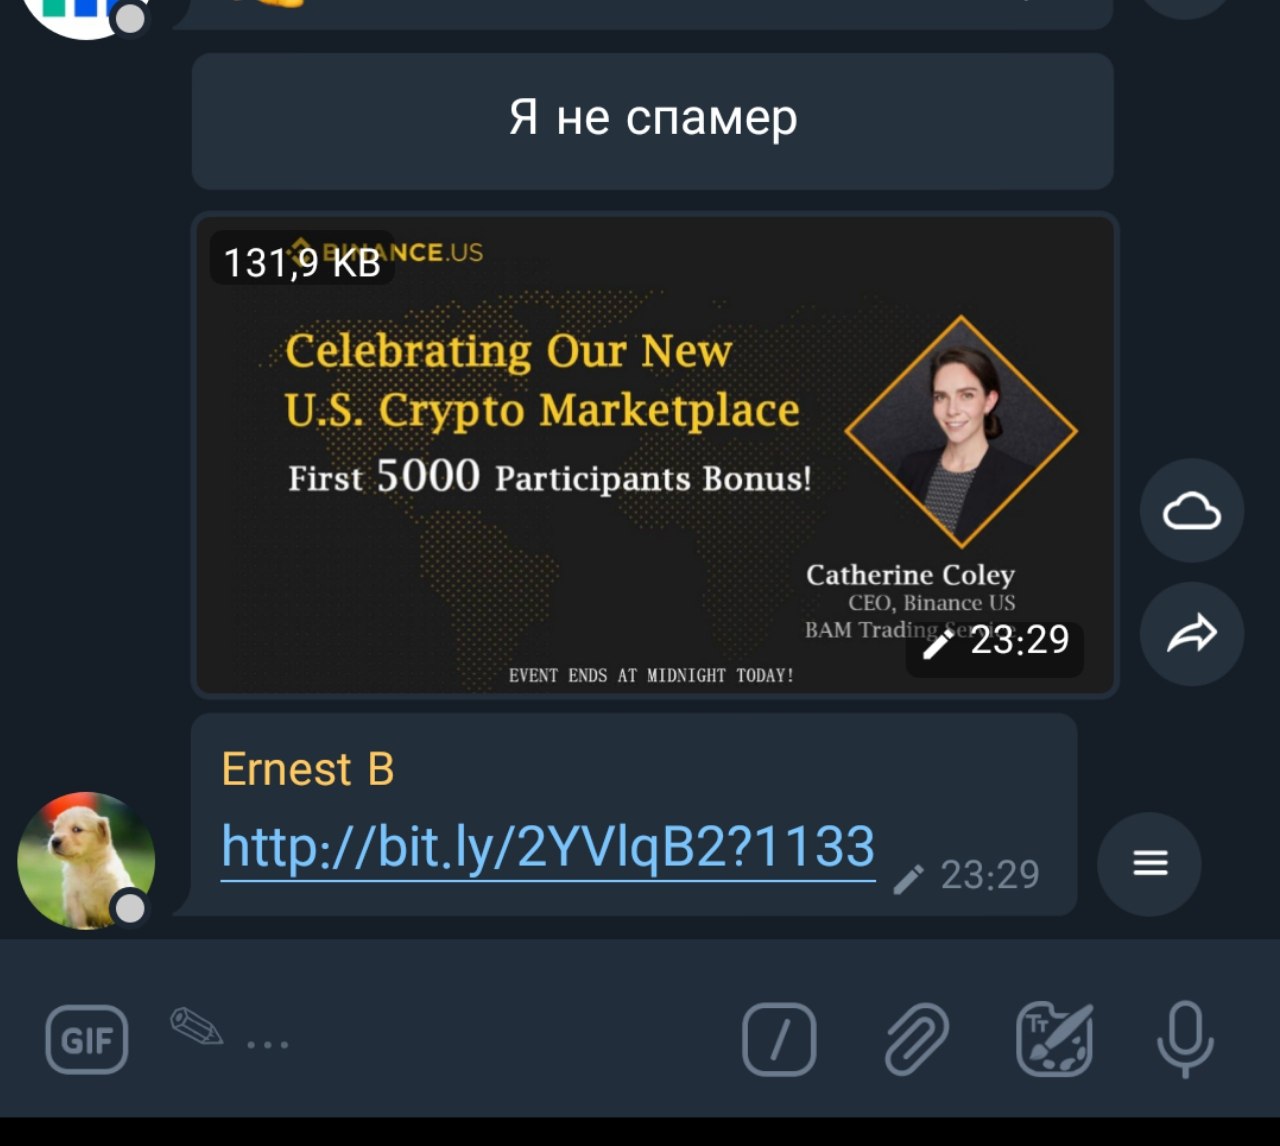Start voice recording with the microphone
Image resolution: width=1280 pixels, height=1146 pixels.
(1185, 1040)
